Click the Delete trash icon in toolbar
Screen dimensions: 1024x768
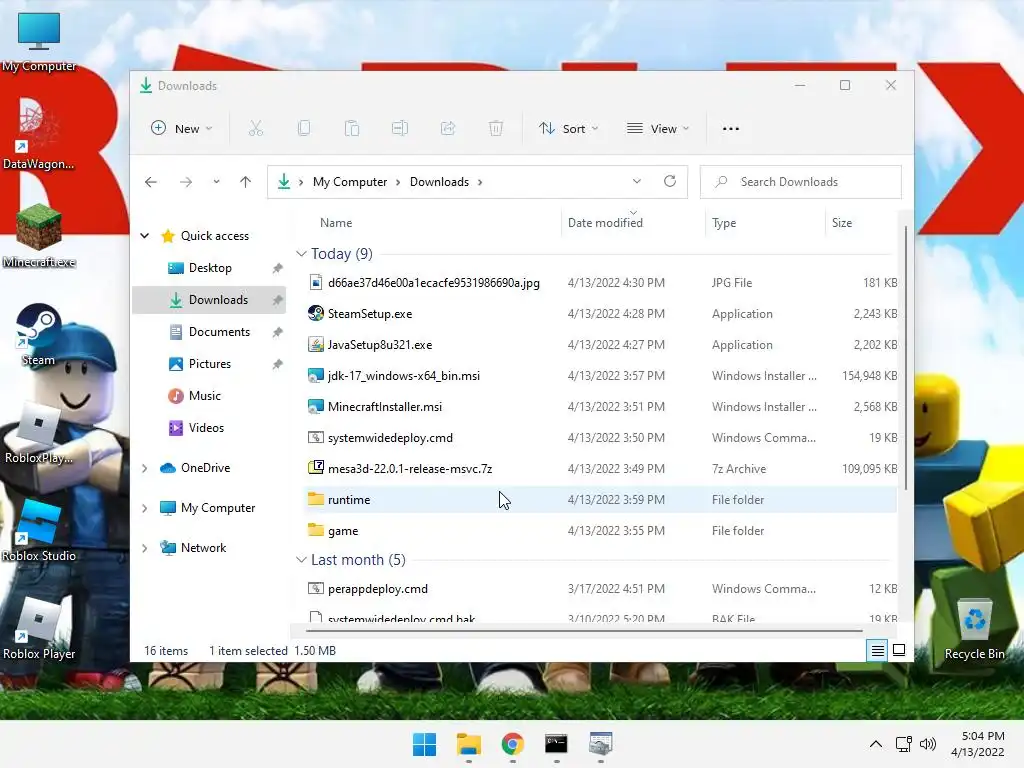(496, 129)
